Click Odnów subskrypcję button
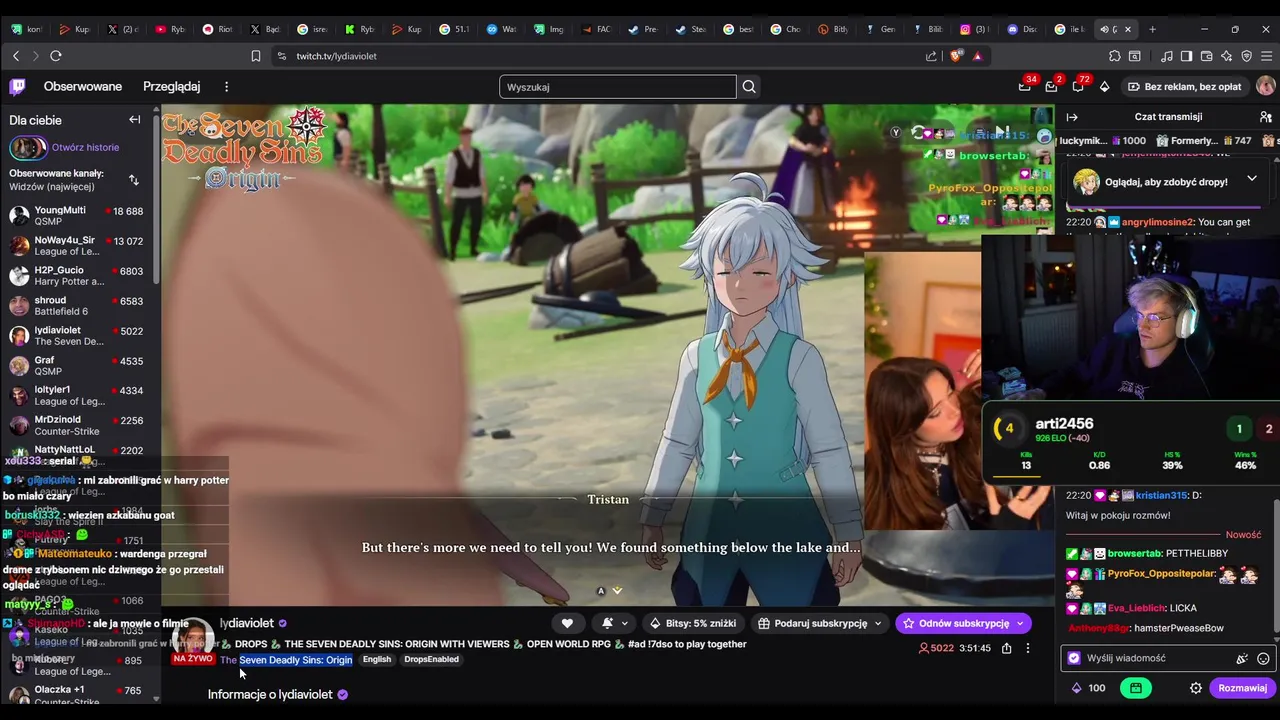This screenshot has height=720, width=1280. [964, 623]
